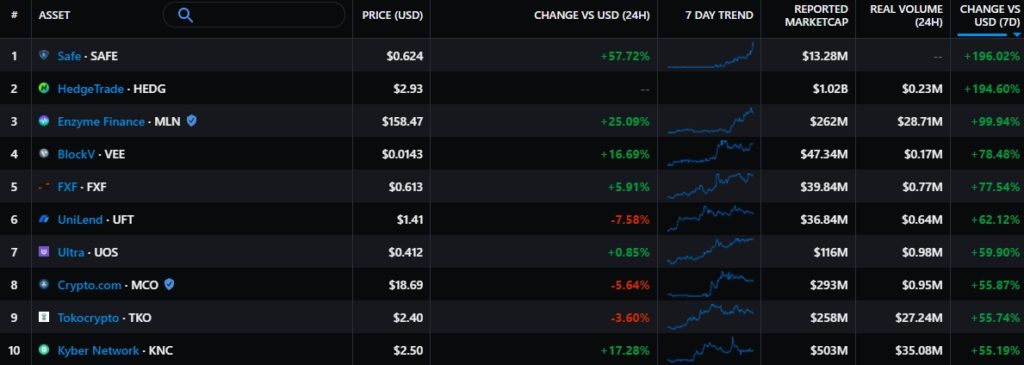View Kyber Network 7 day trend sparkline

tap(711, 349)
